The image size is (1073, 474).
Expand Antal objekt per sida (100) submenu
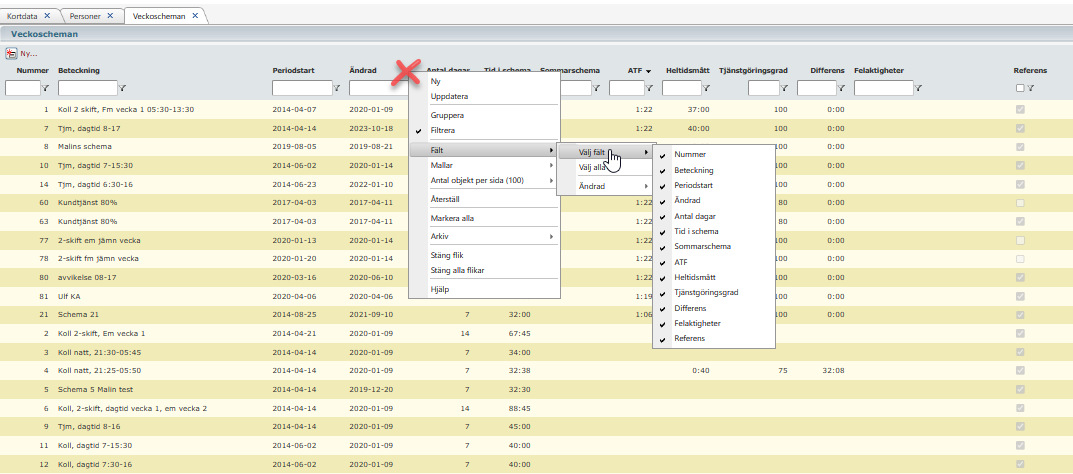484,180
